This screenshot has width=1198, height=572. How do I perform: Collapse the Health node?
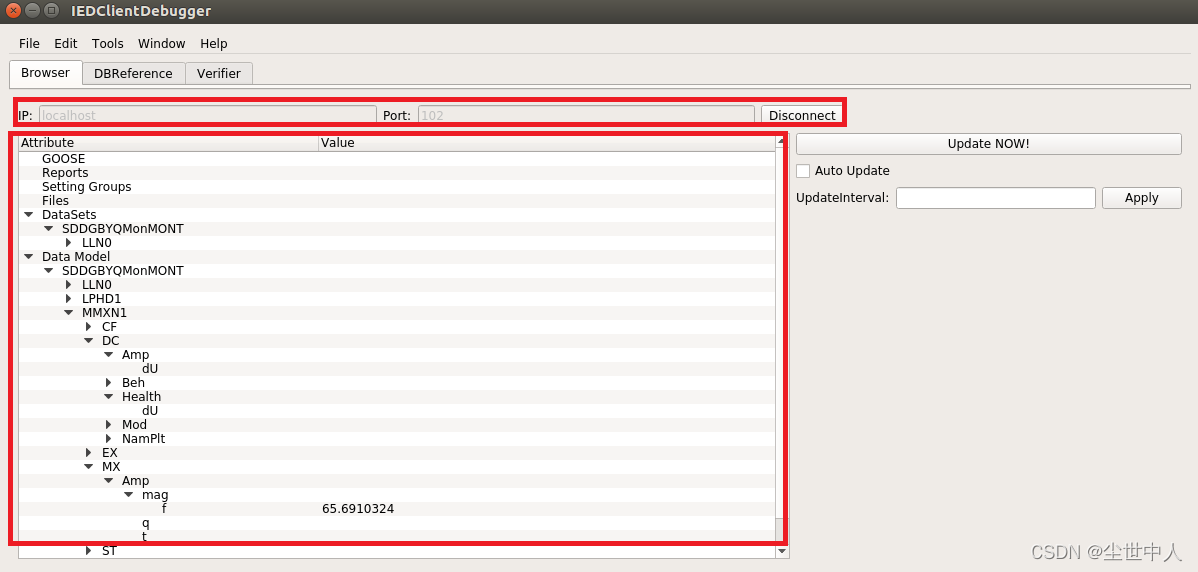[108, 396]
